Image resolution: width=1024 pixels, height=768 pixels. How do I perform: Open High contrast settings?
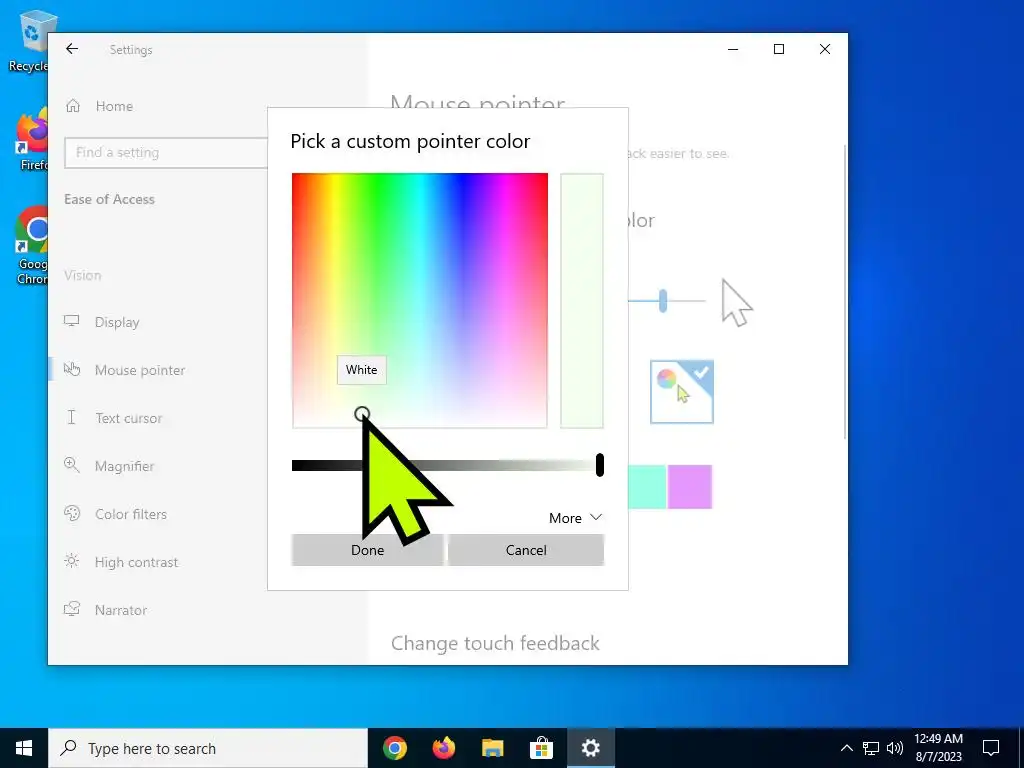click(136, 562)
